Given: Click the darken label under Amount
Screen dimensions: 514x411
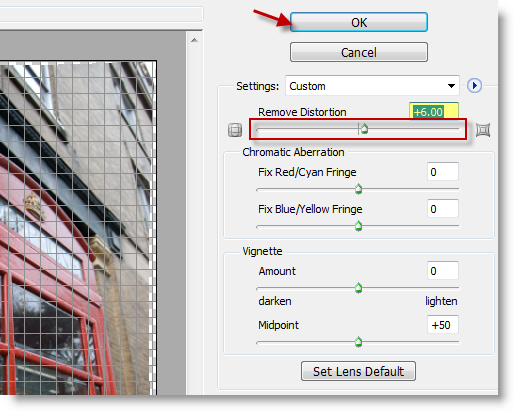Looking at the screenshot, I should 275,301.
